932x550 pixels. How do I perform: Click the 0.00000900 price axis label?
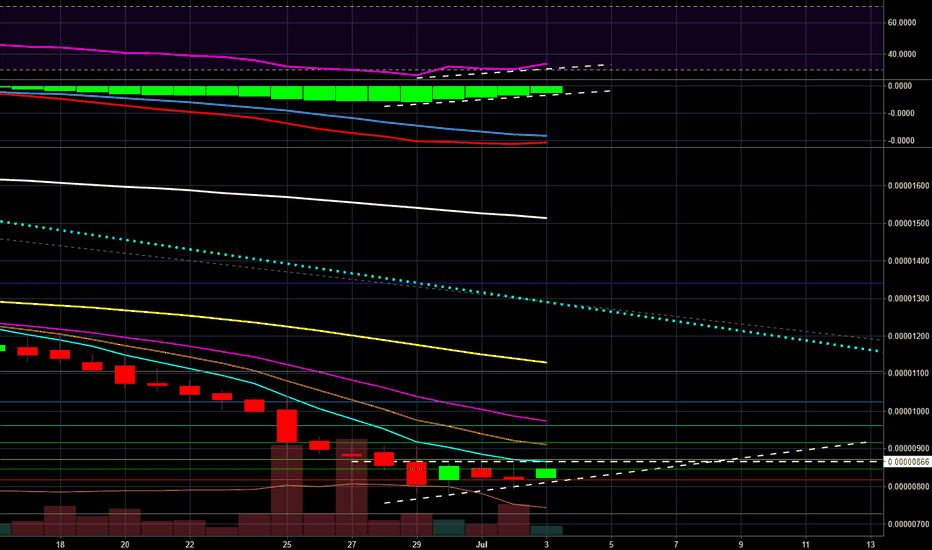(908, 448)
